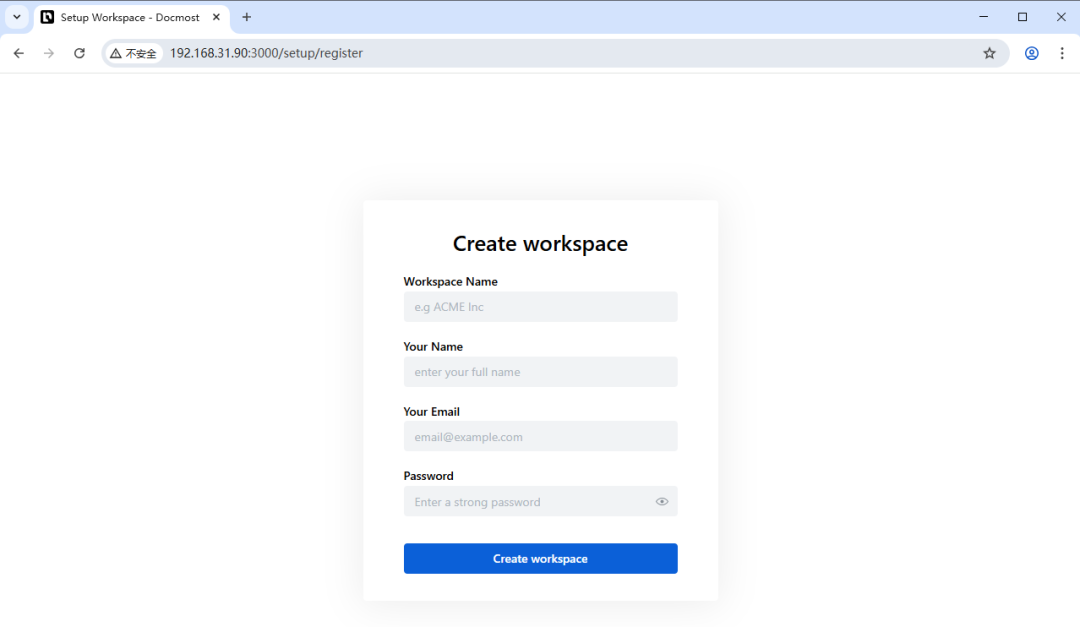The height and width of the screenshot is (627, 1080).
Task: Open the Chrome profile icon
Action: (1031, 53)
